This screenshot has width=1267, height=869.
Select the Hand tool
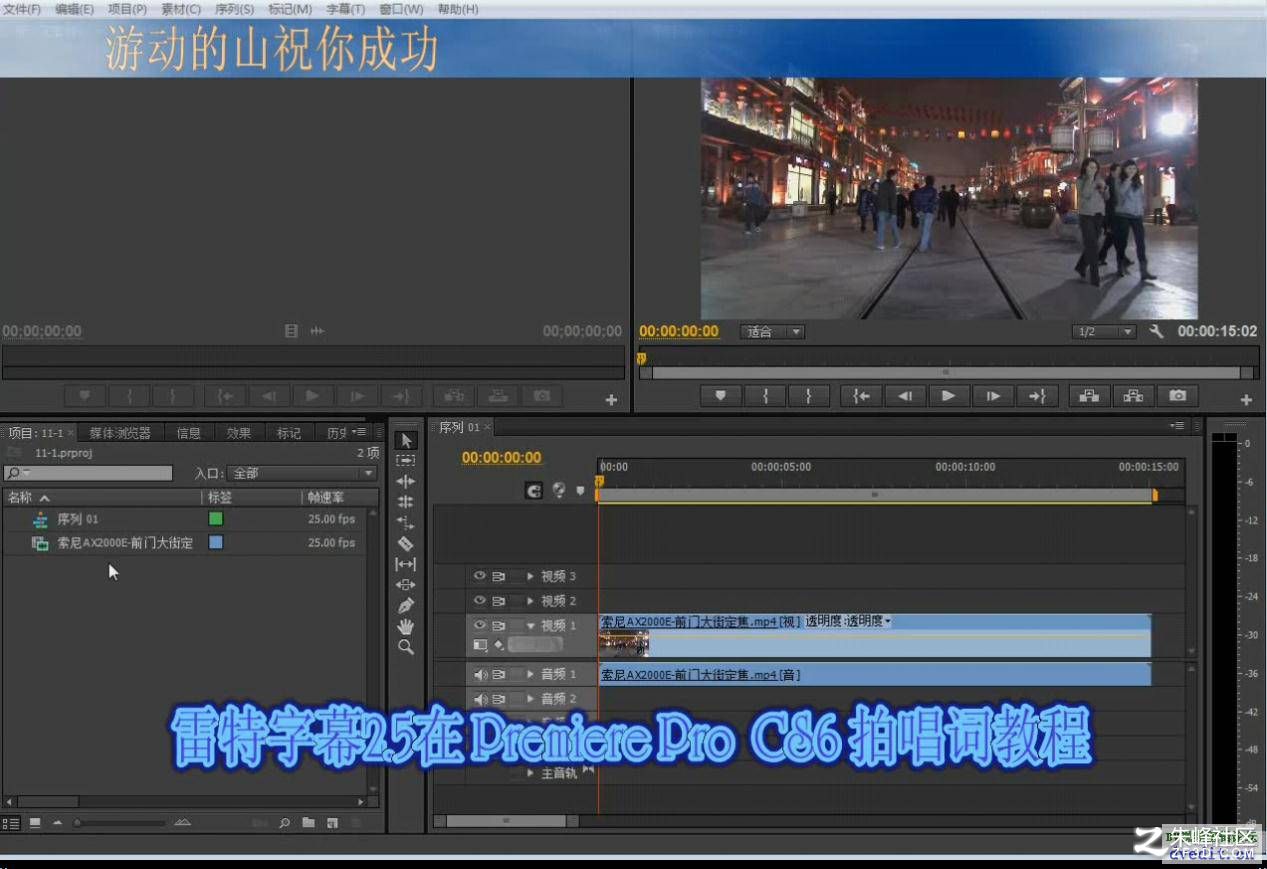pos(406,626)
